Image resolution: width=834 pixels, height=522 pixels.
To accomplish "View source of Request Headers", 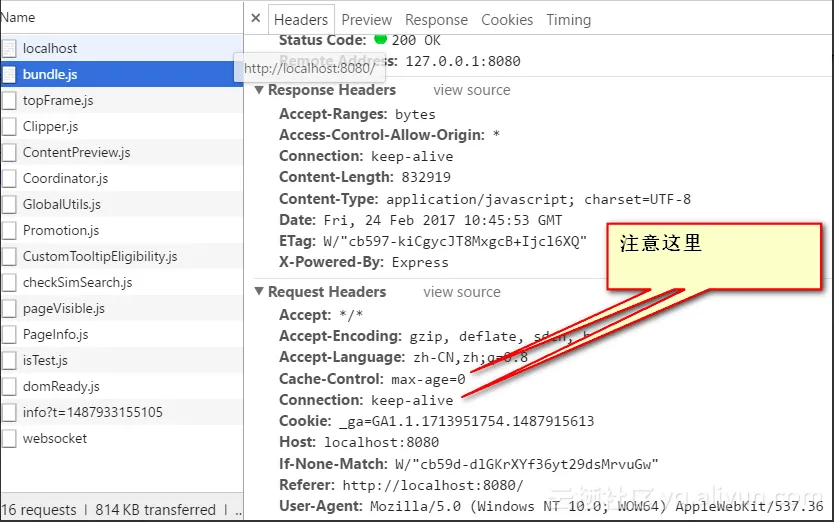I will coord(462,292).
